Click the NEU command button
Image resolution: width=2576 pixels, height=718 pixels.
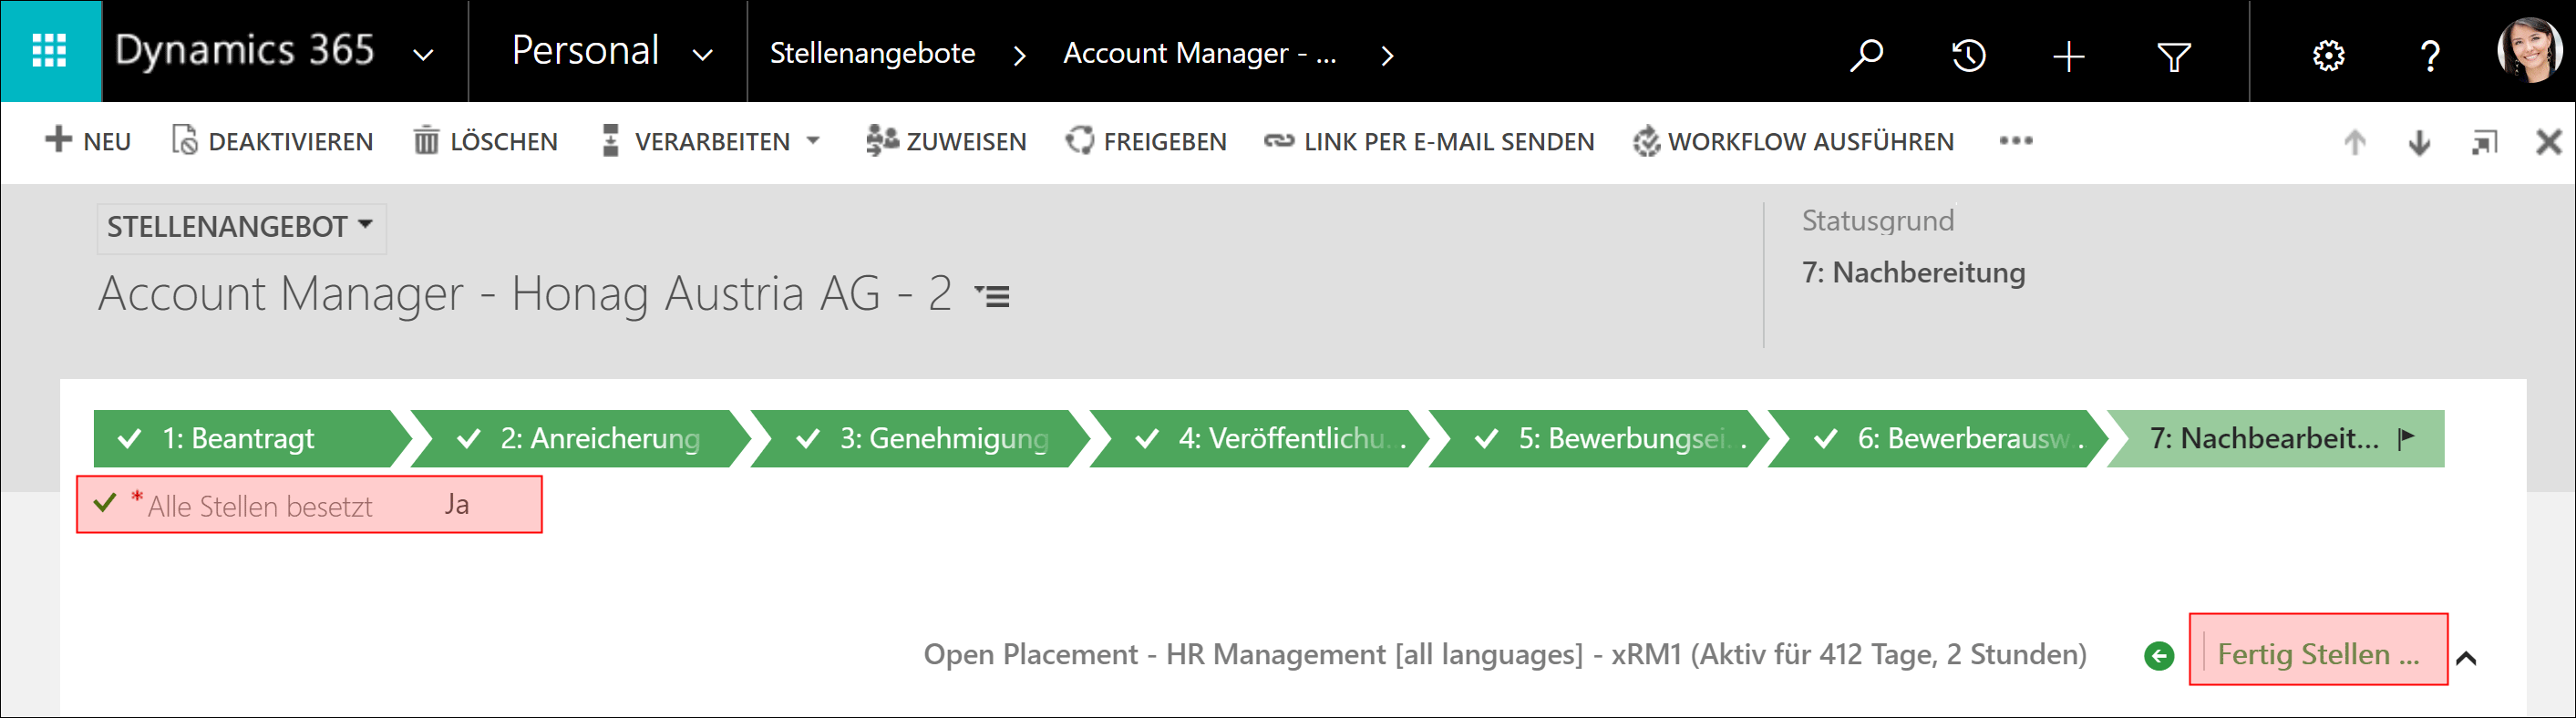(x=88, y=141)
